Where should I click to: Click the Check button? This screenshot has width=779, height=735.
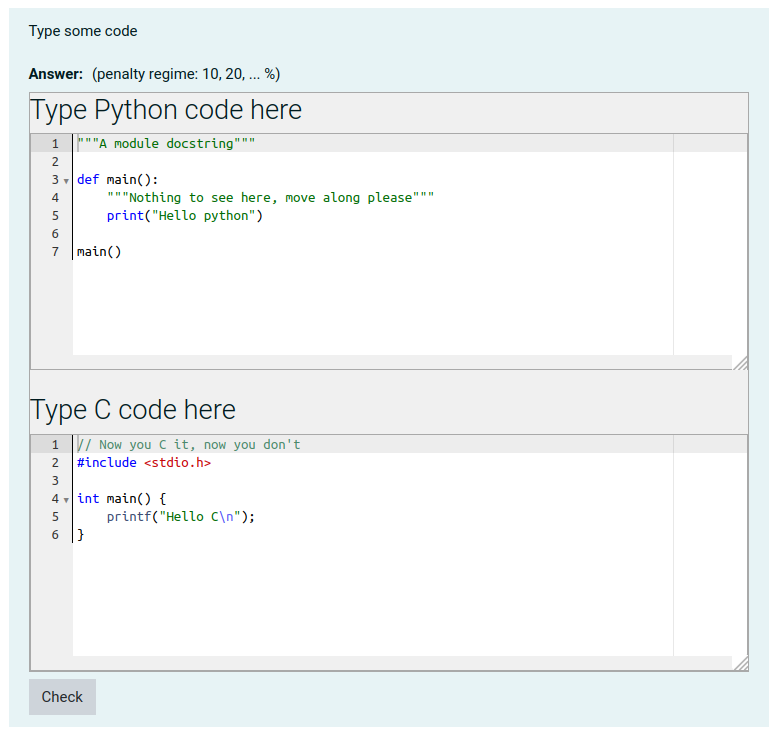tap(62, 697)
